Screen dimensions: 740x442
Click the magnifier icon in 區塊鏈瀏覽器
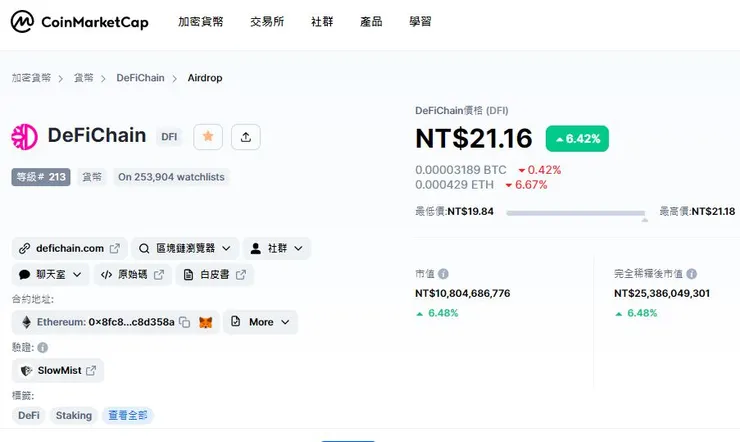(144, 249)
